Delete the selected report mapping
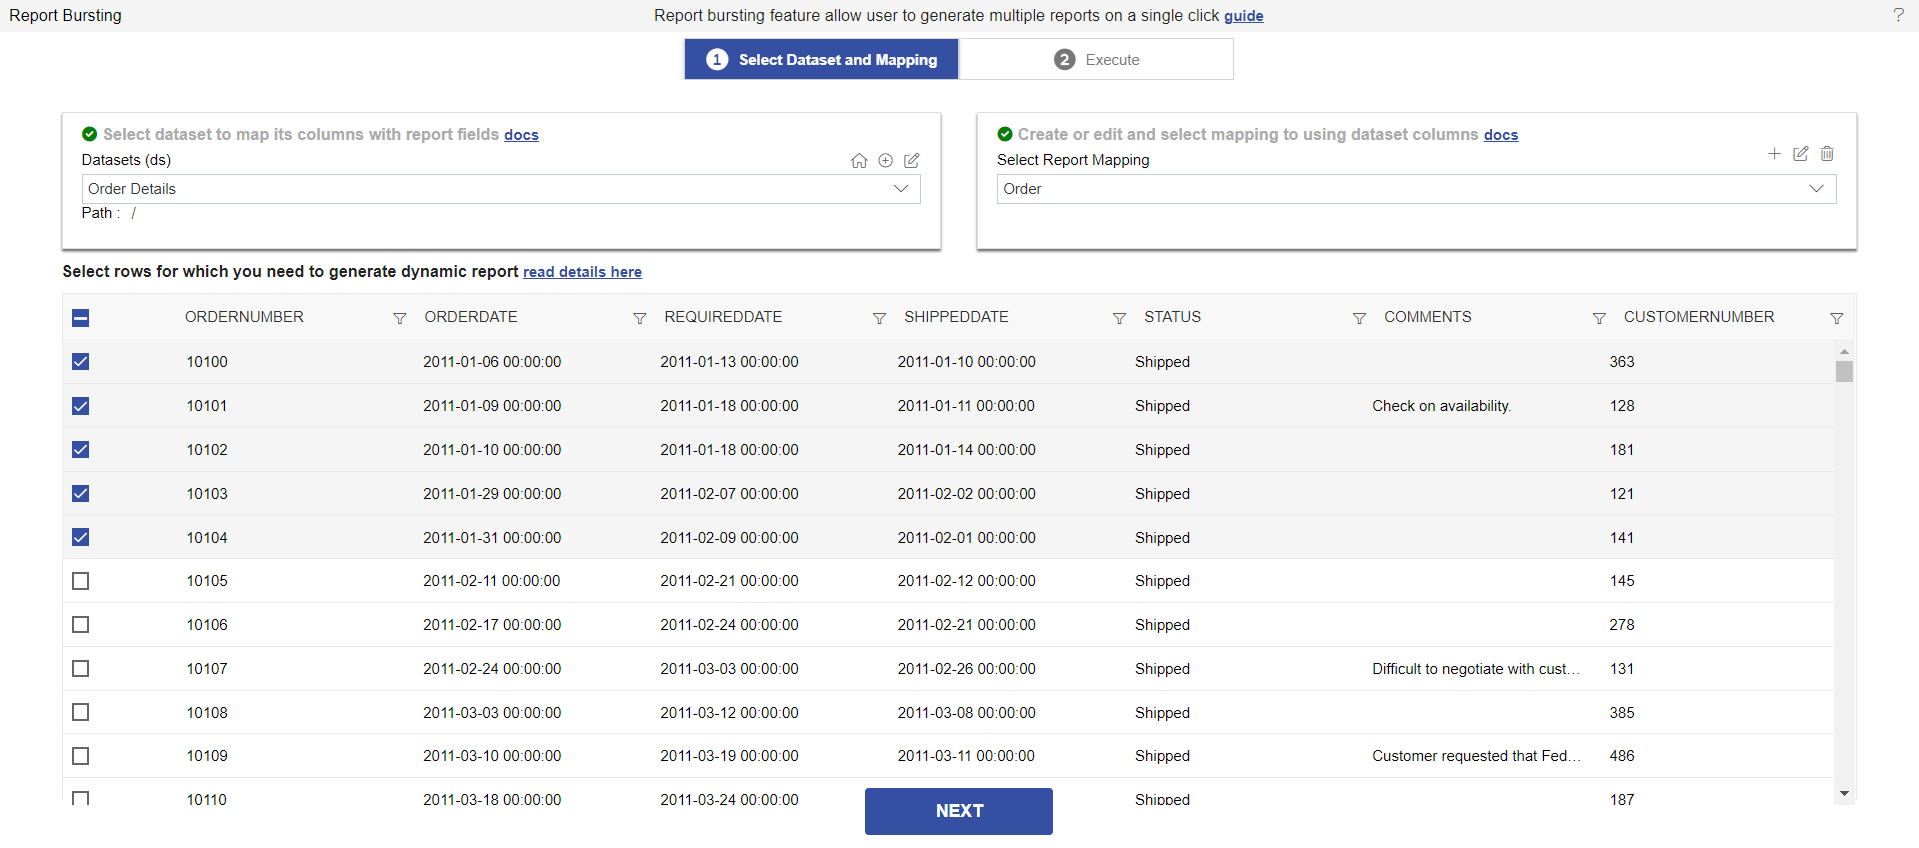The height and width of the screenshot is (848, 1919). (x=1827, y=154)
